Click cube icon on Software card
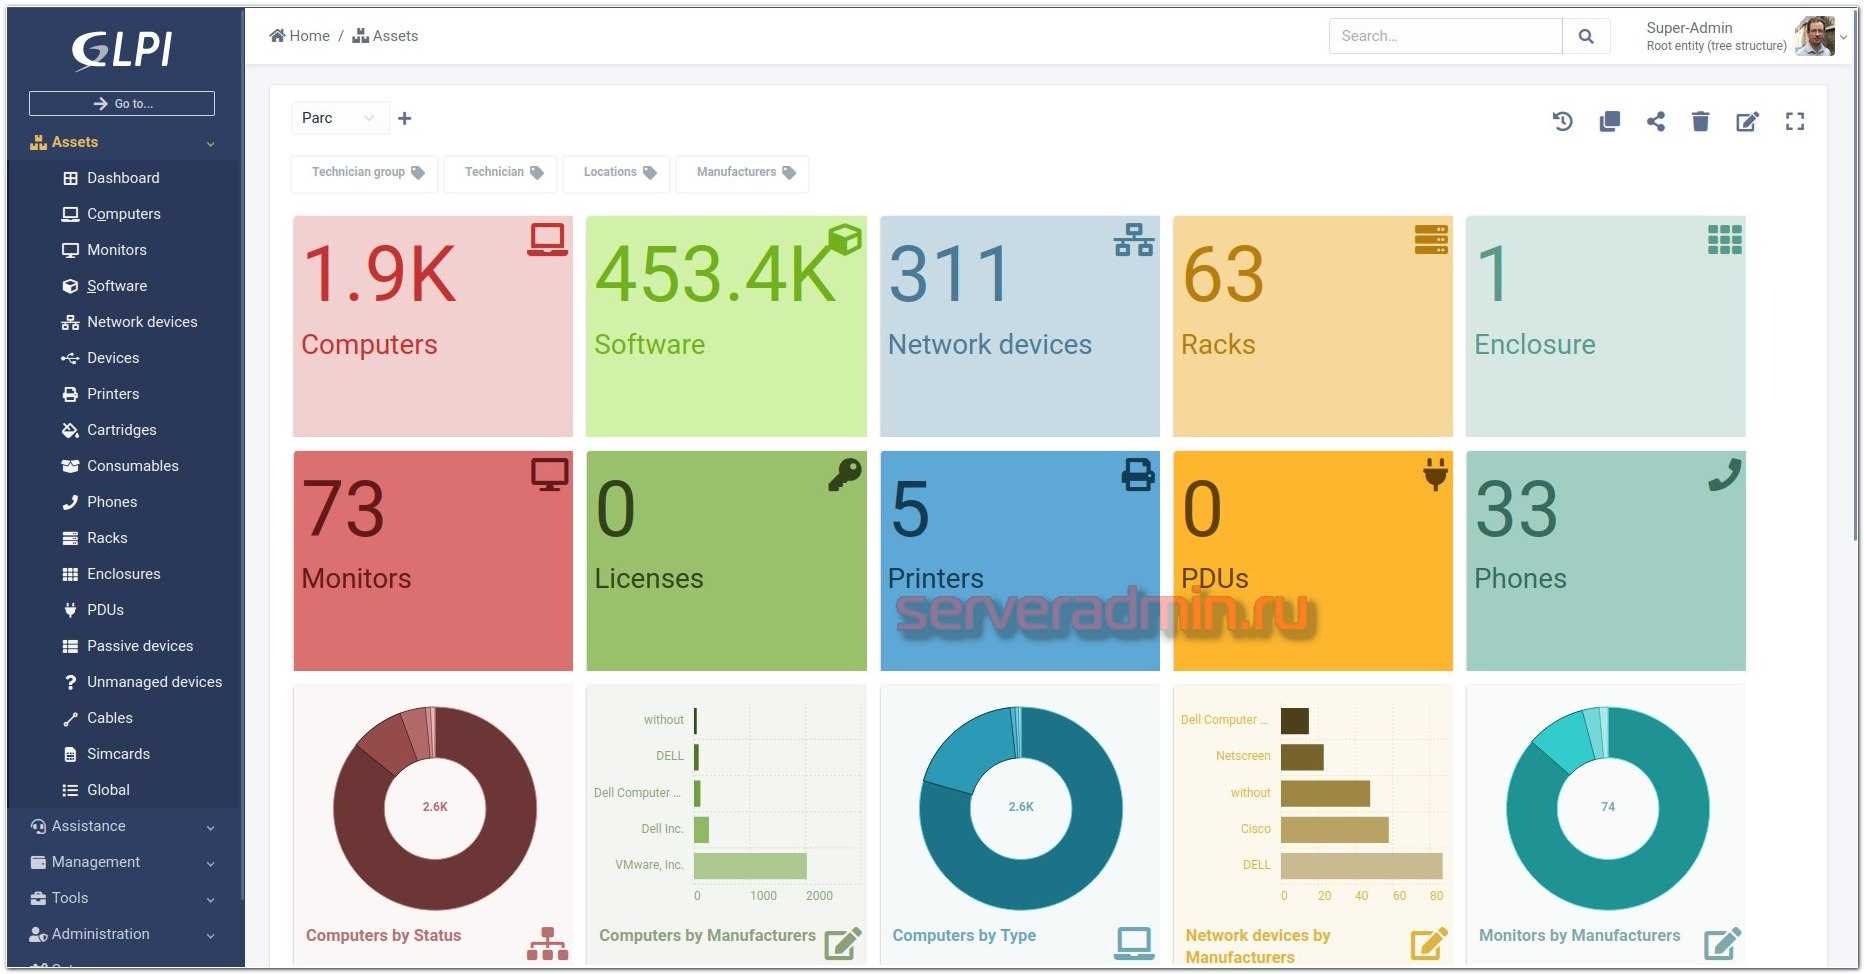 pos(844,239)
